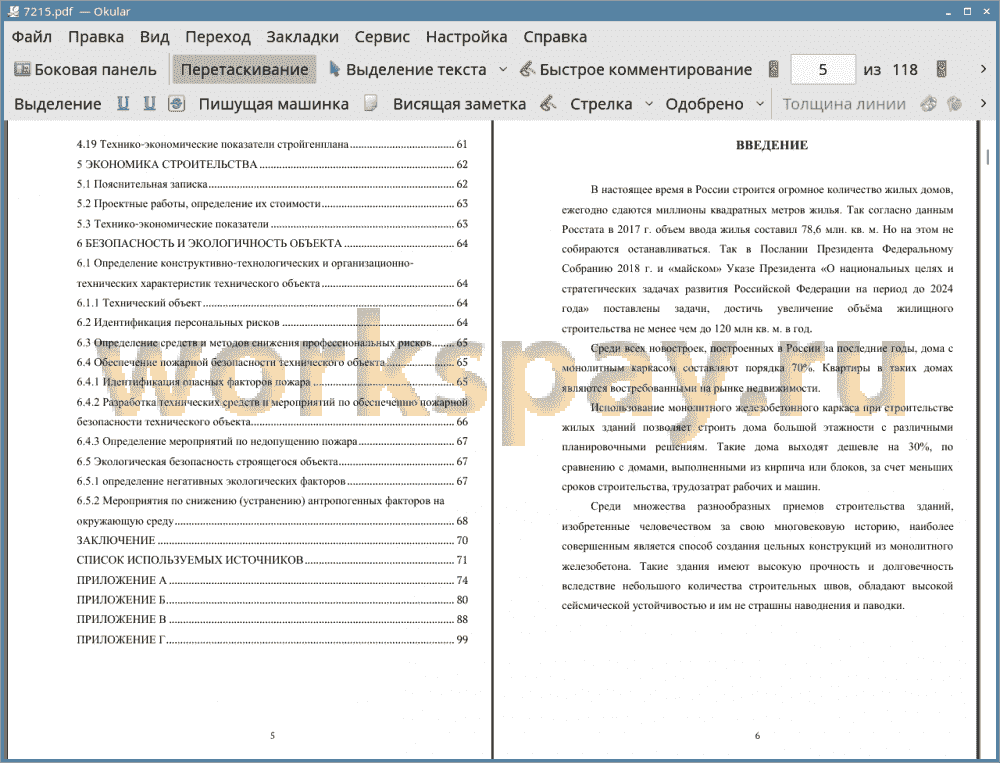Click paragraph starting 'Среди множества разнообразных приемов'
The image size is (1000, 763).
(757, 556)
